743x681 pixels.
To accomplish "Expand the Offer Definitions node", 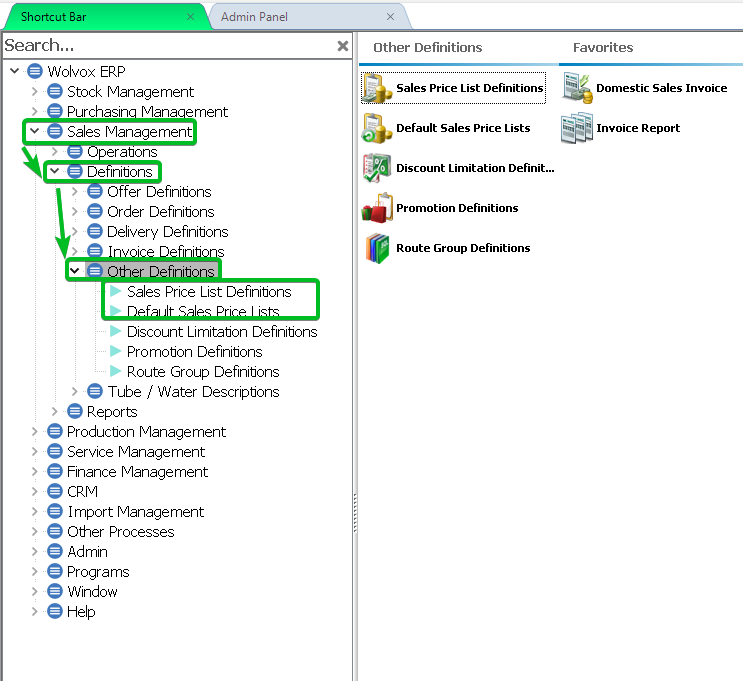I will (x=74, y=191).
